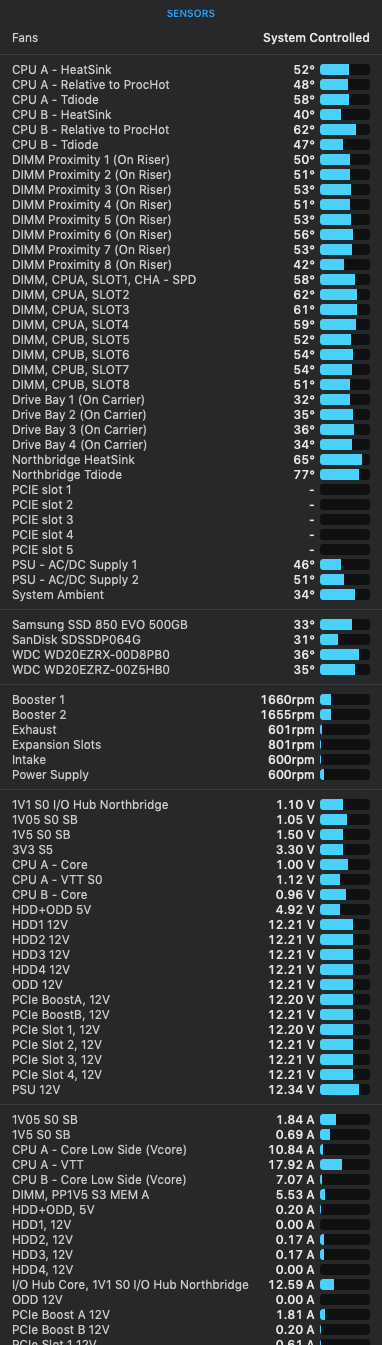Select the 3V3 S5 voltage row

[x=191, y=850]
